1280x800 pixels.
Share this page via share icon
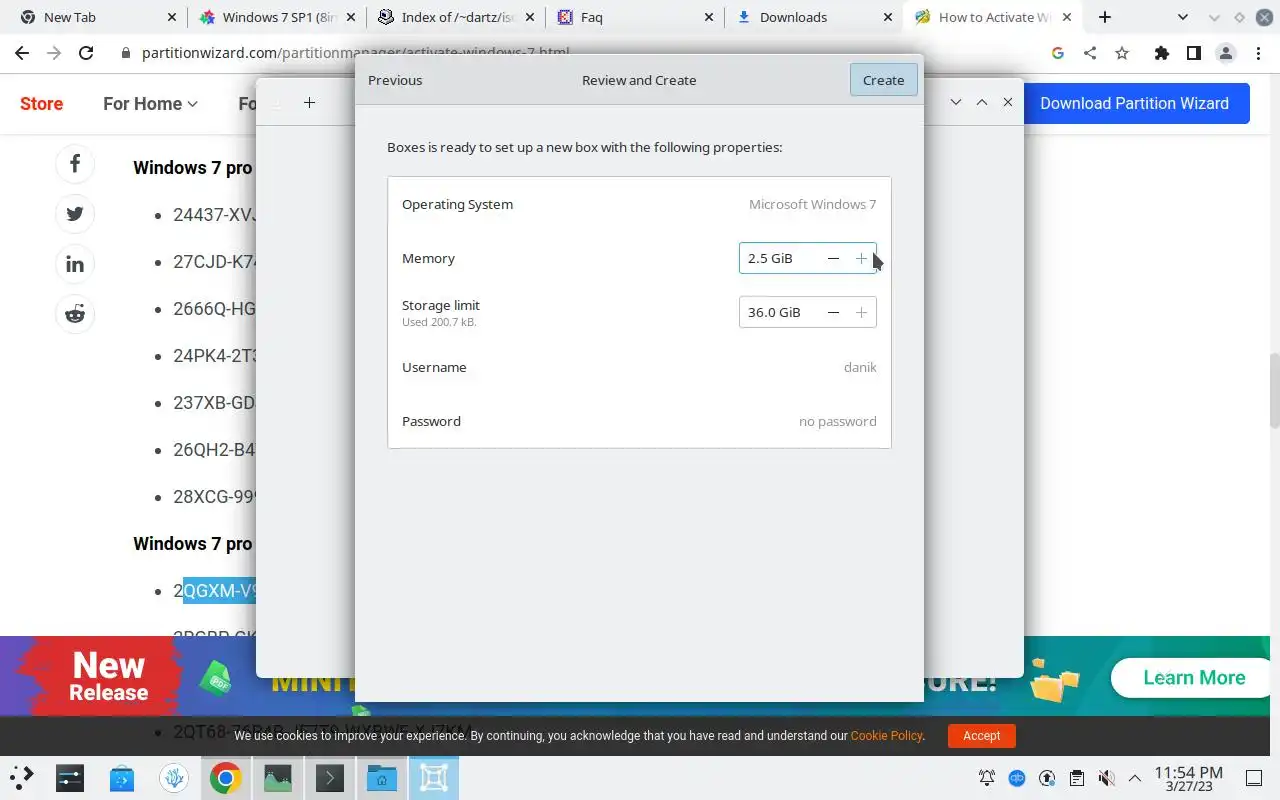[1090, 53]
